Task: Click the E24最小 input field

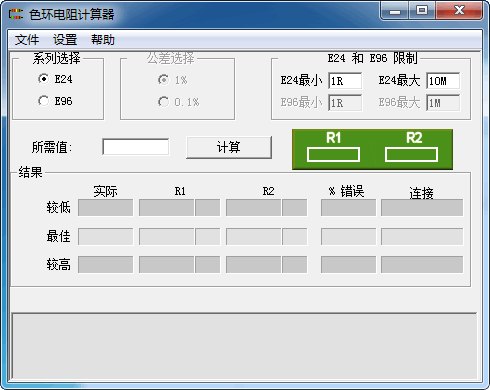Action: coord(345,81)
